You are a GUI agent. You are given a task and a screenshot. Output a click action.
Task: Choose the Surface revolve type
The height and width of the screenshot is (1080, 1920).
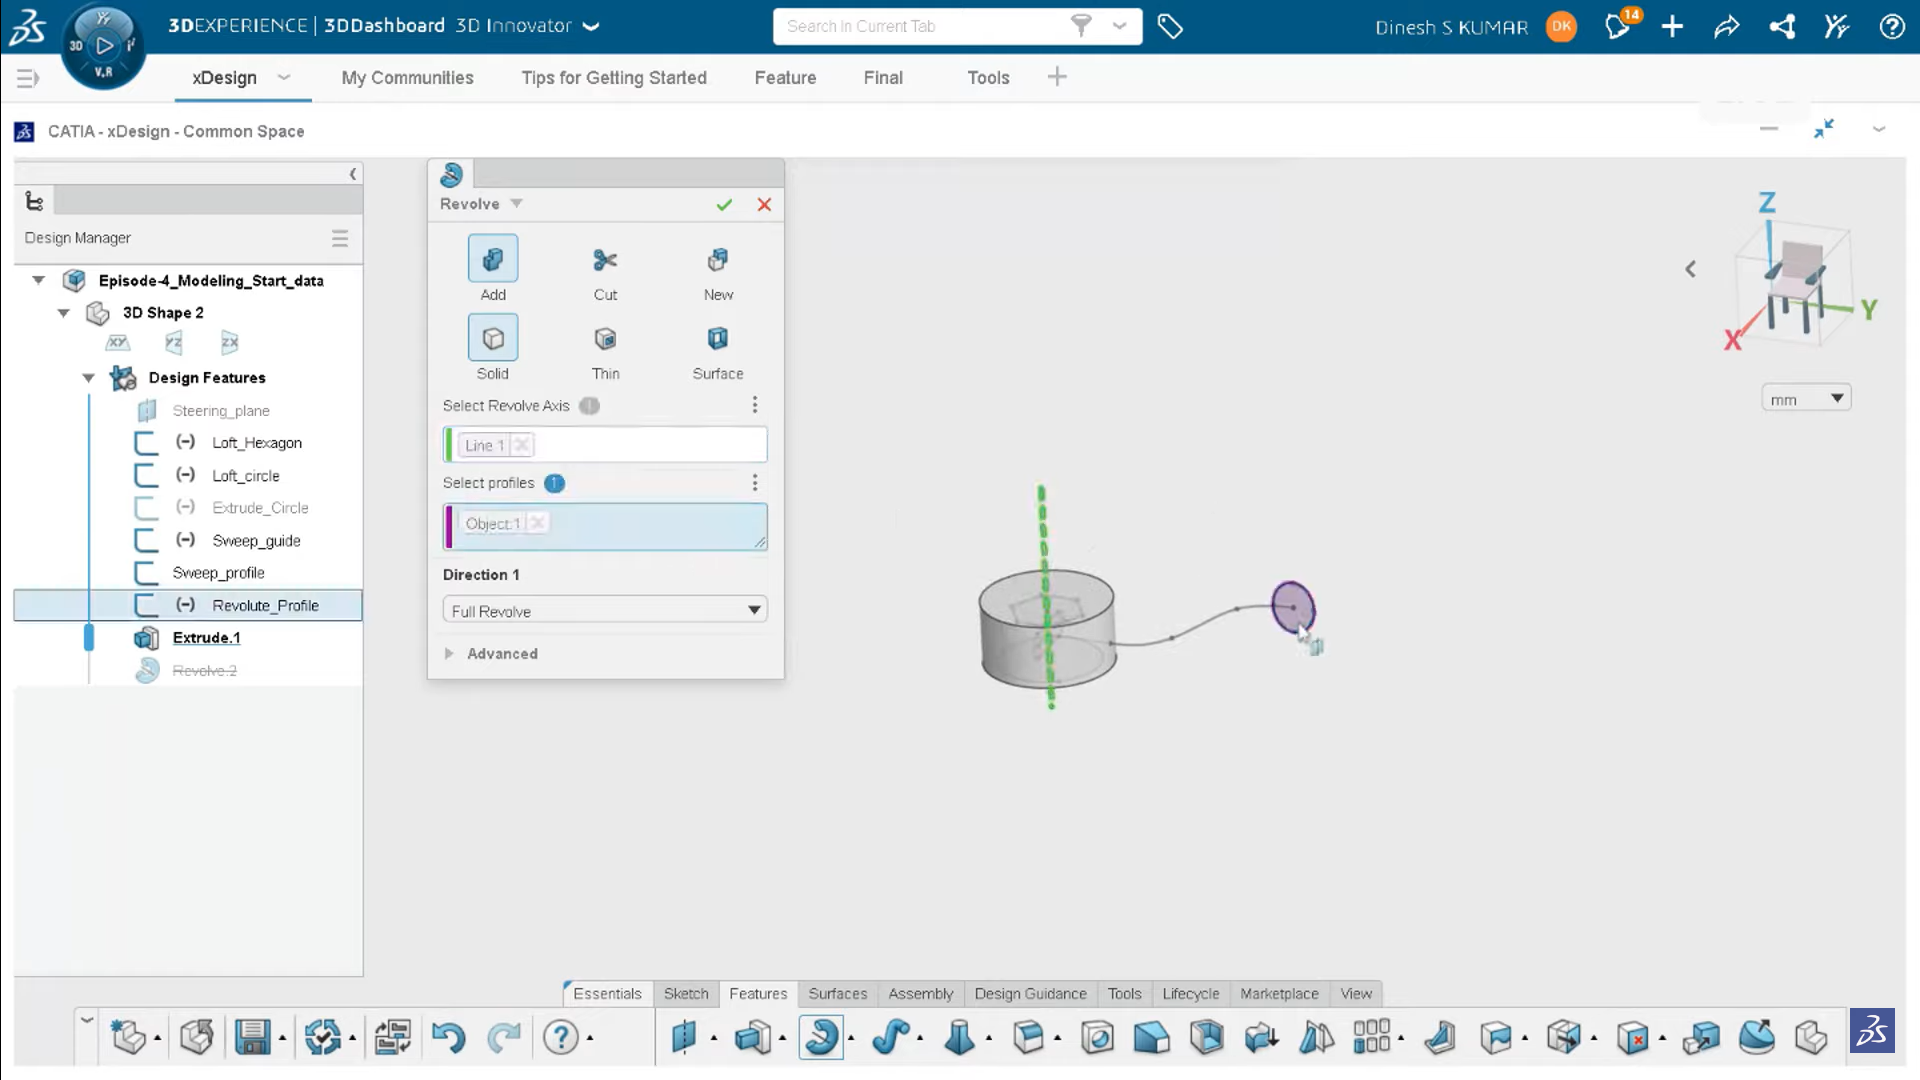718,338
